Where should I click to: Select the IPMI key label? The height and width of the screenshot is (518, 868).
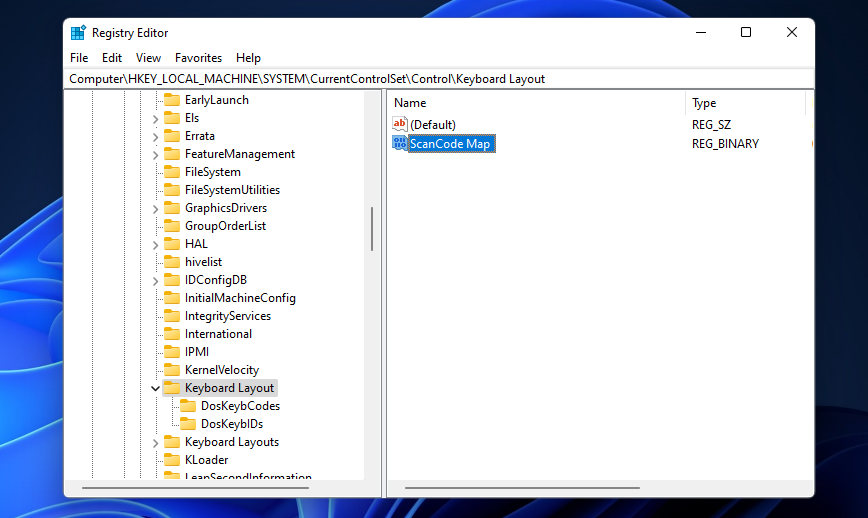pyautogui.click(x=197, y=352)
